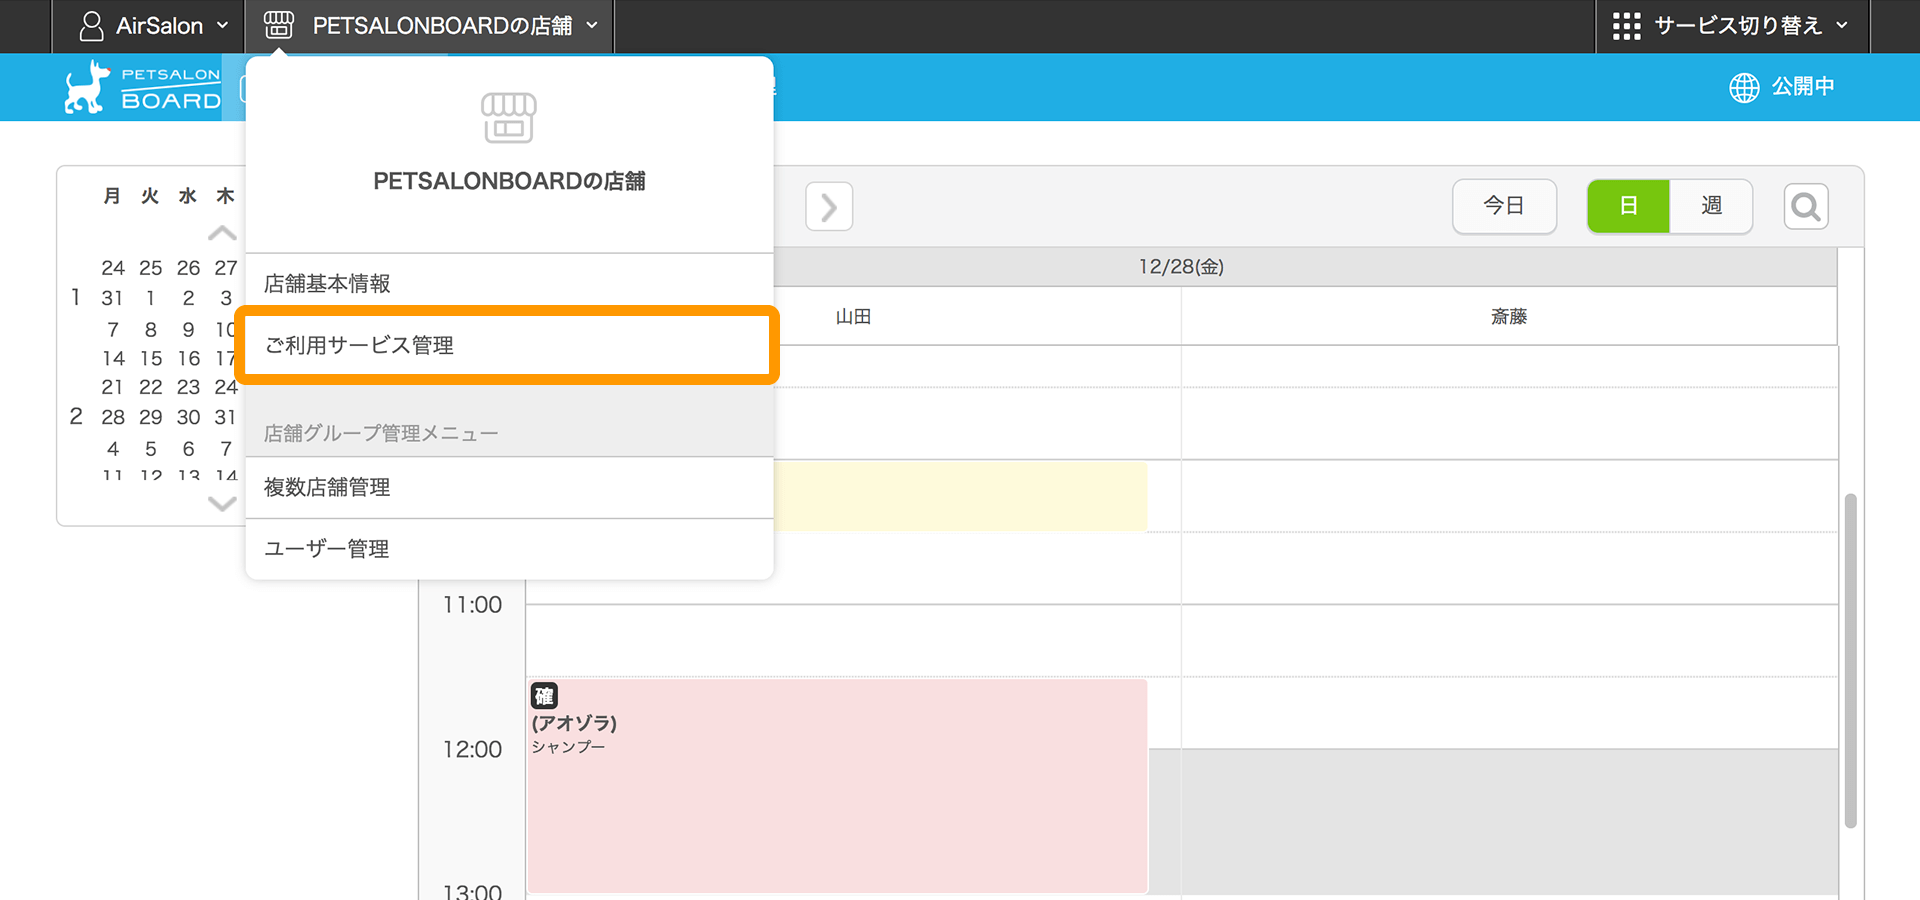The height and width of the screenshot is (900, 1920).
Task: Click the globe icon next to 公開中
Action: tap(1744, 88)
